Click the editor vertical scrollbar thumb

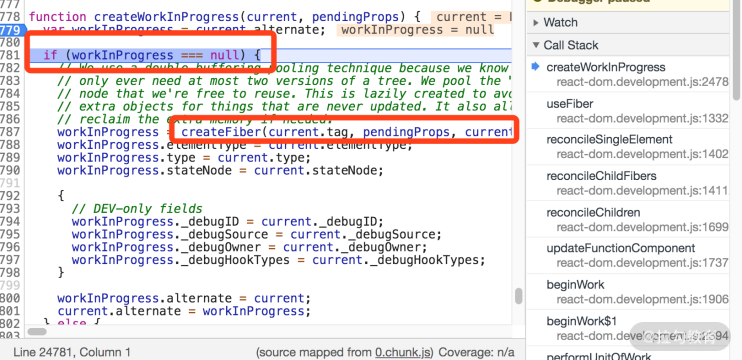coord(519,296)
